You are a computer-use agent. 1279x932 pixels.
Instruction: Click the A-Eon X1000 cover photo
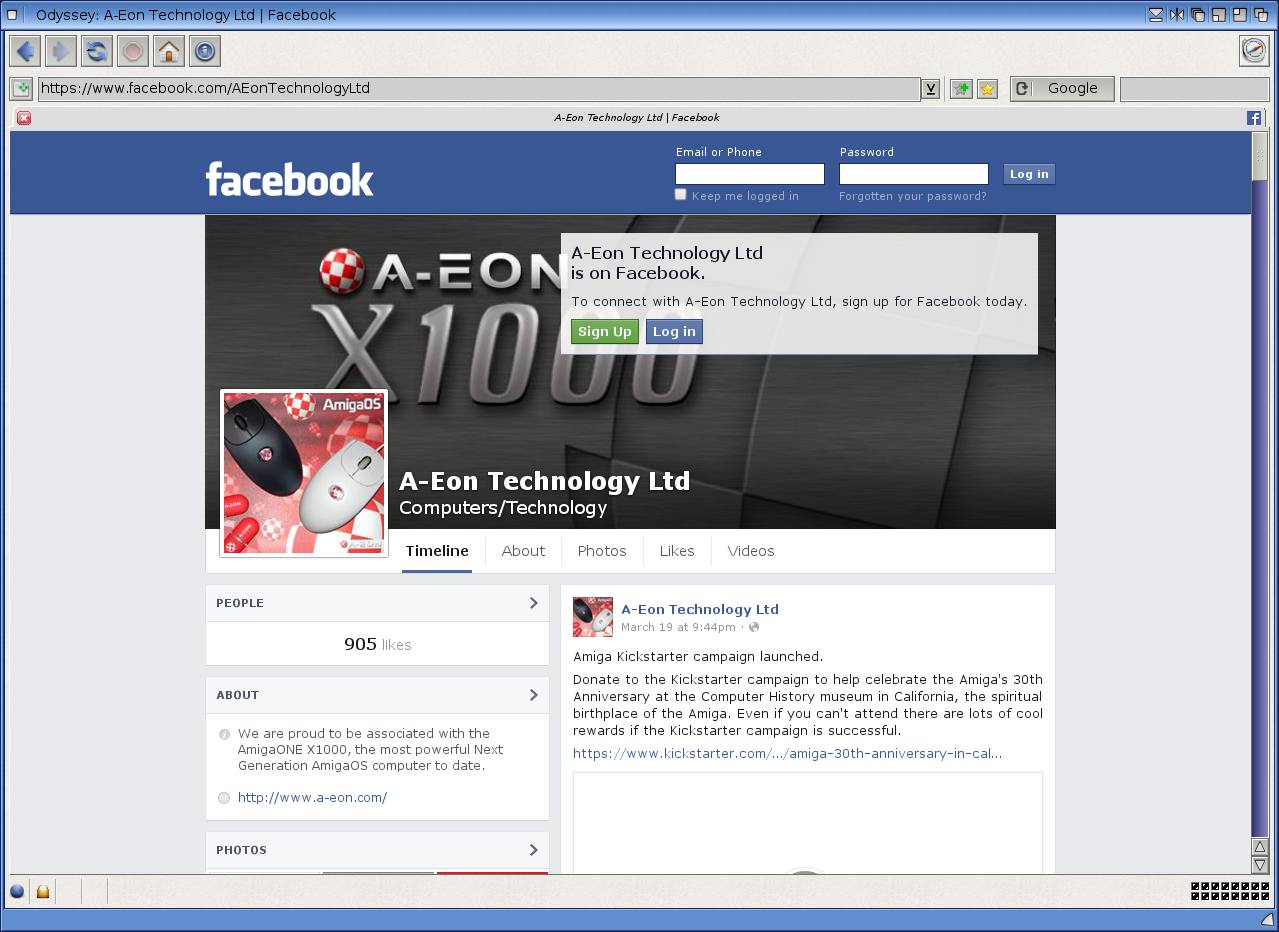630,372
